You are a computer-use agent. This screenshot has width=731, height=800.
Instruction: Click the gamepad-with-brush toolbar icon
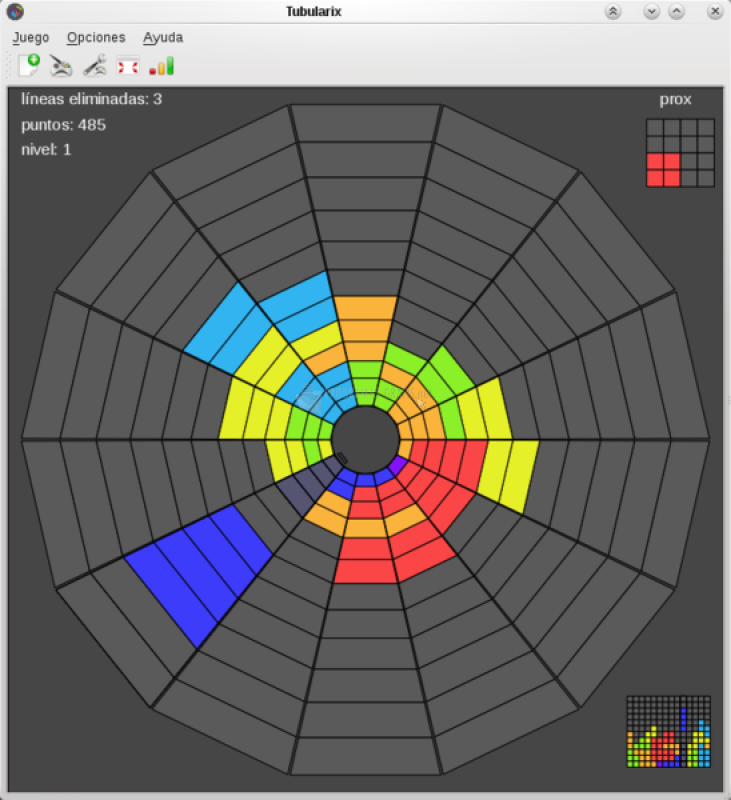click(61, 66)
